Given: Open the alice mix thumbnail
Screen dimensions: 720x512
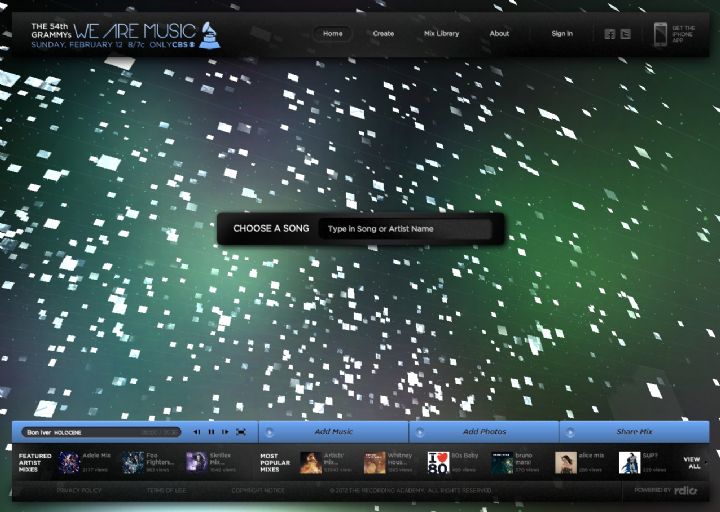Looking at the screenshot, I should [x=566, y=463].
